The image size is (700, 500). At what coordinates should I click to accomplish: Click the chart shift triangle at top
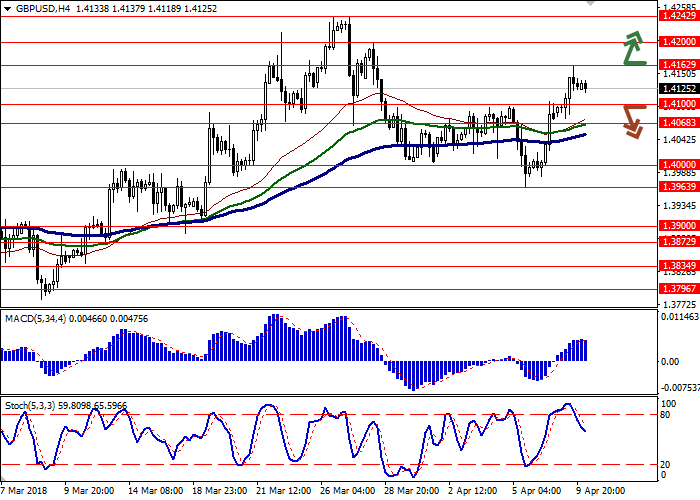(x=588, y=4)
